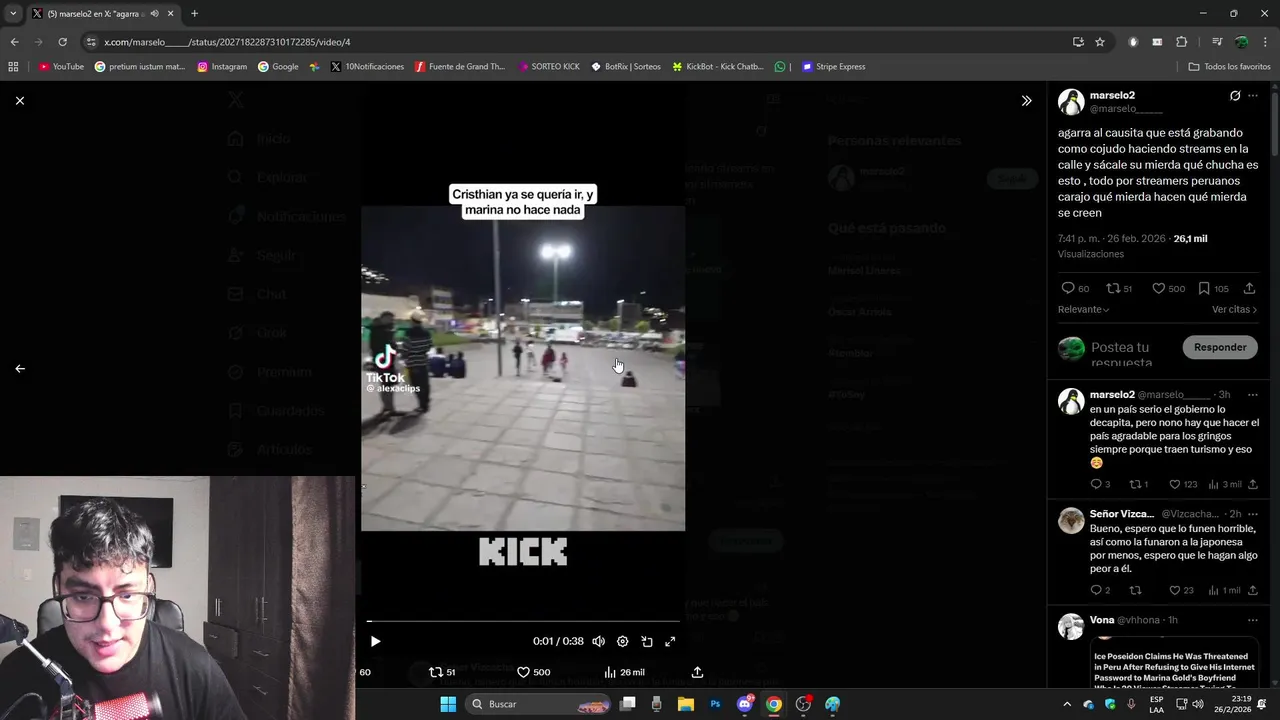Play the video

tap(375, 641)
